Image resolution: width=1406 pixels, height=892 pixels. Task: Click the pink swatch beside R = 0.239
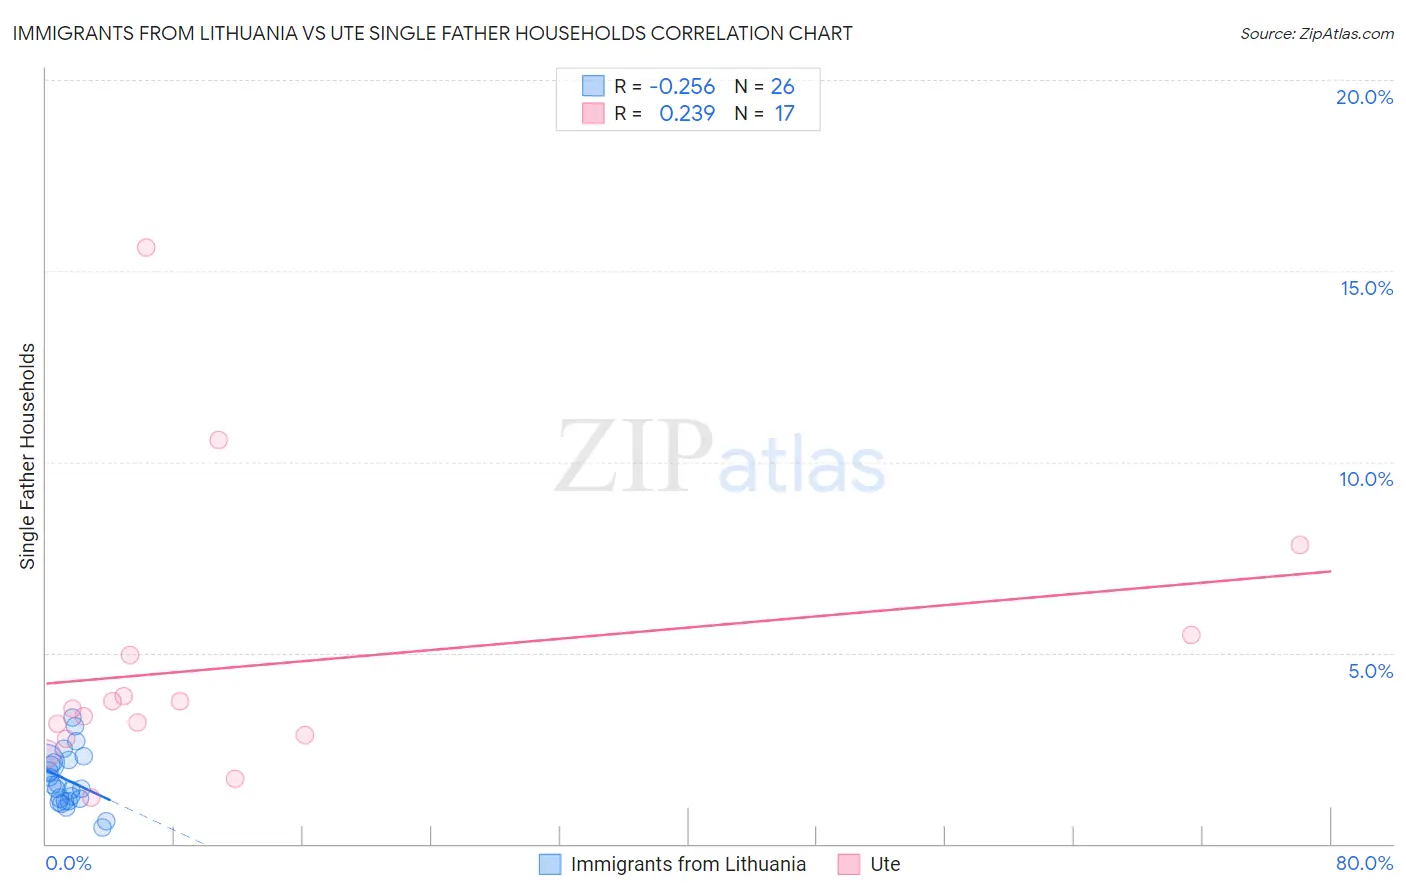(593, 113)
